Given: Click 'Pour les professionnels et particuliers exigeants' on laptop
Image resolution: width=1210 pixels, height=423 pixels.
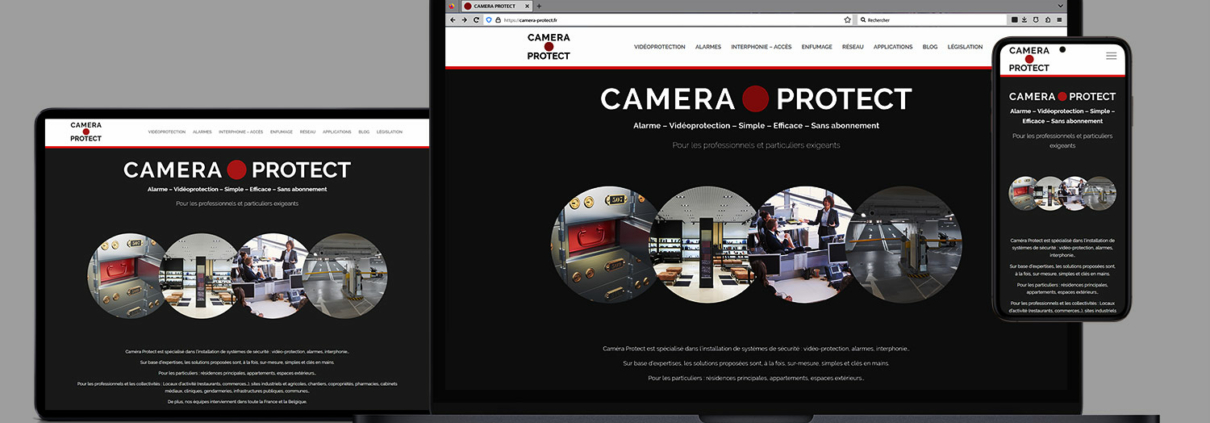Looking at the screenshot, I should (x=756, y=145).
